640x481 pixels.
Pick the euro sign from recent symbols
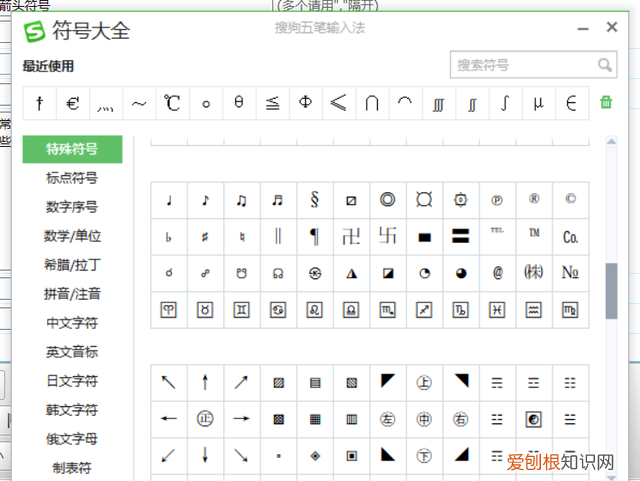(73, 103)
